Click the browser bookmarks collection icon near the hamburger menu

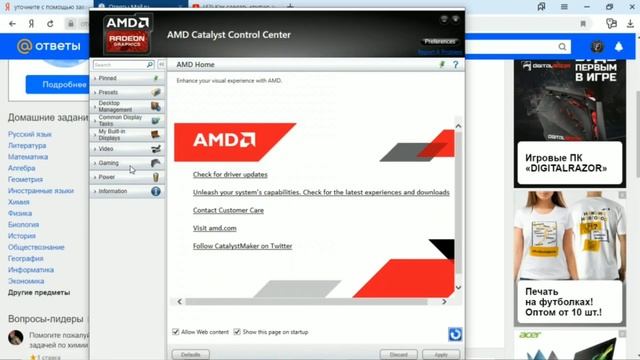[541, 7]
